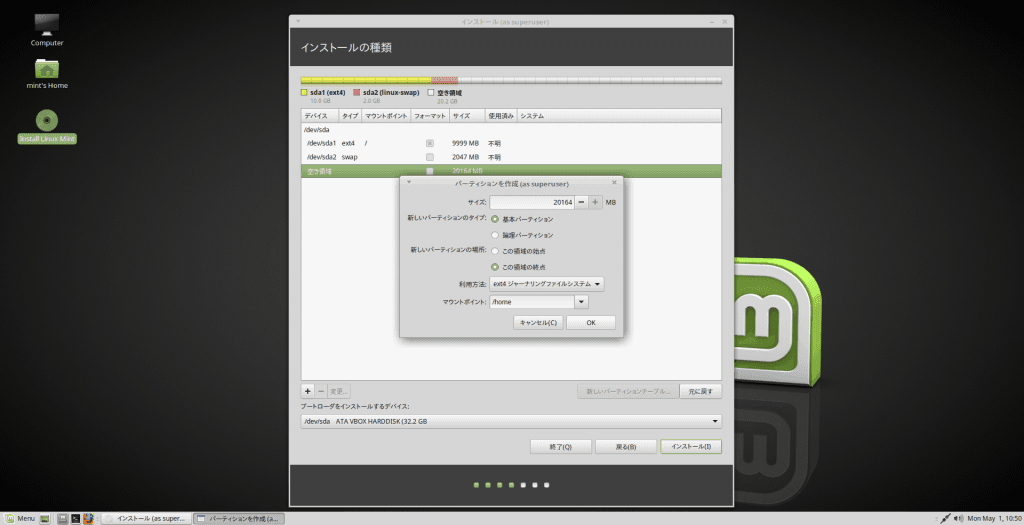This screenshot has width=1024, height=525.
Task: Launch the file manager from the panel
Action: click(x=63, y=518)
